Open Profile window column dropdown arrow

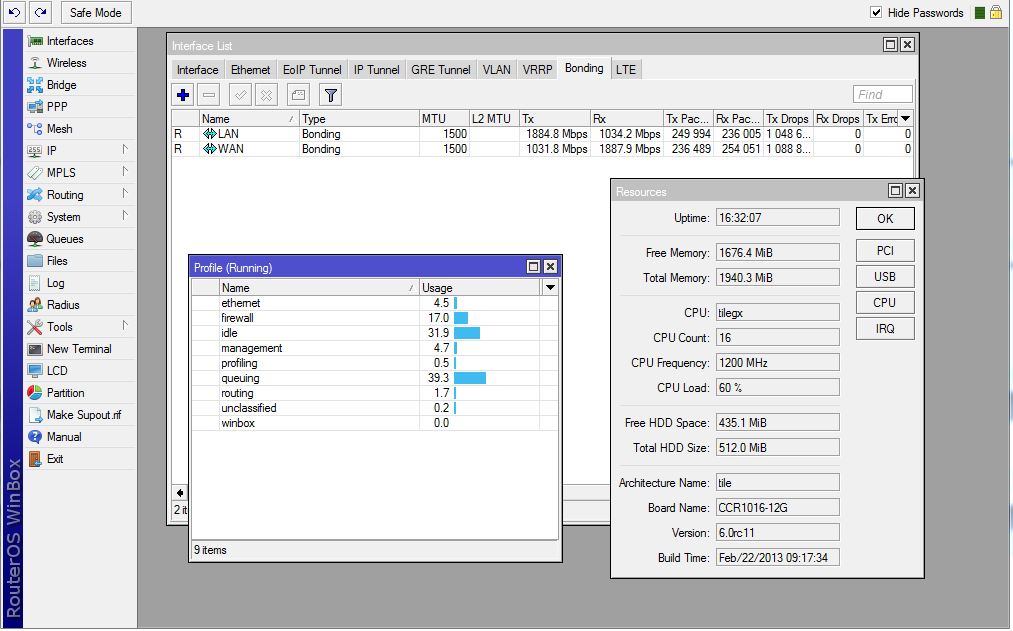(550, 287)
